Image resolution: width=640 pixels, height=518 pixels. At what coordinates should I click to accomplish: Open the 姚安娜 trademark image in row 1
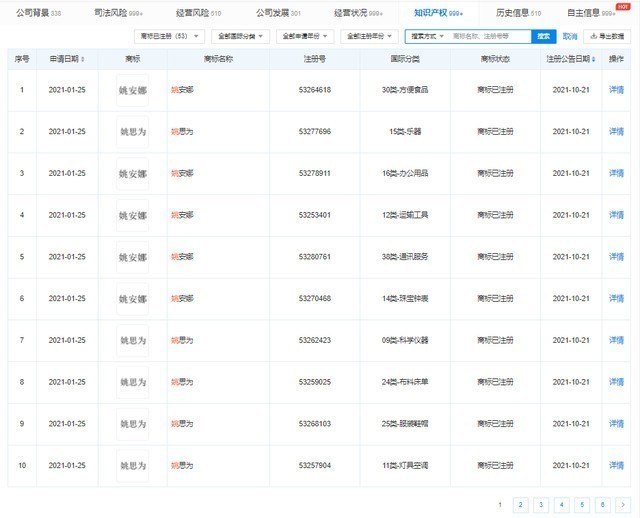[x=133, y=90]
